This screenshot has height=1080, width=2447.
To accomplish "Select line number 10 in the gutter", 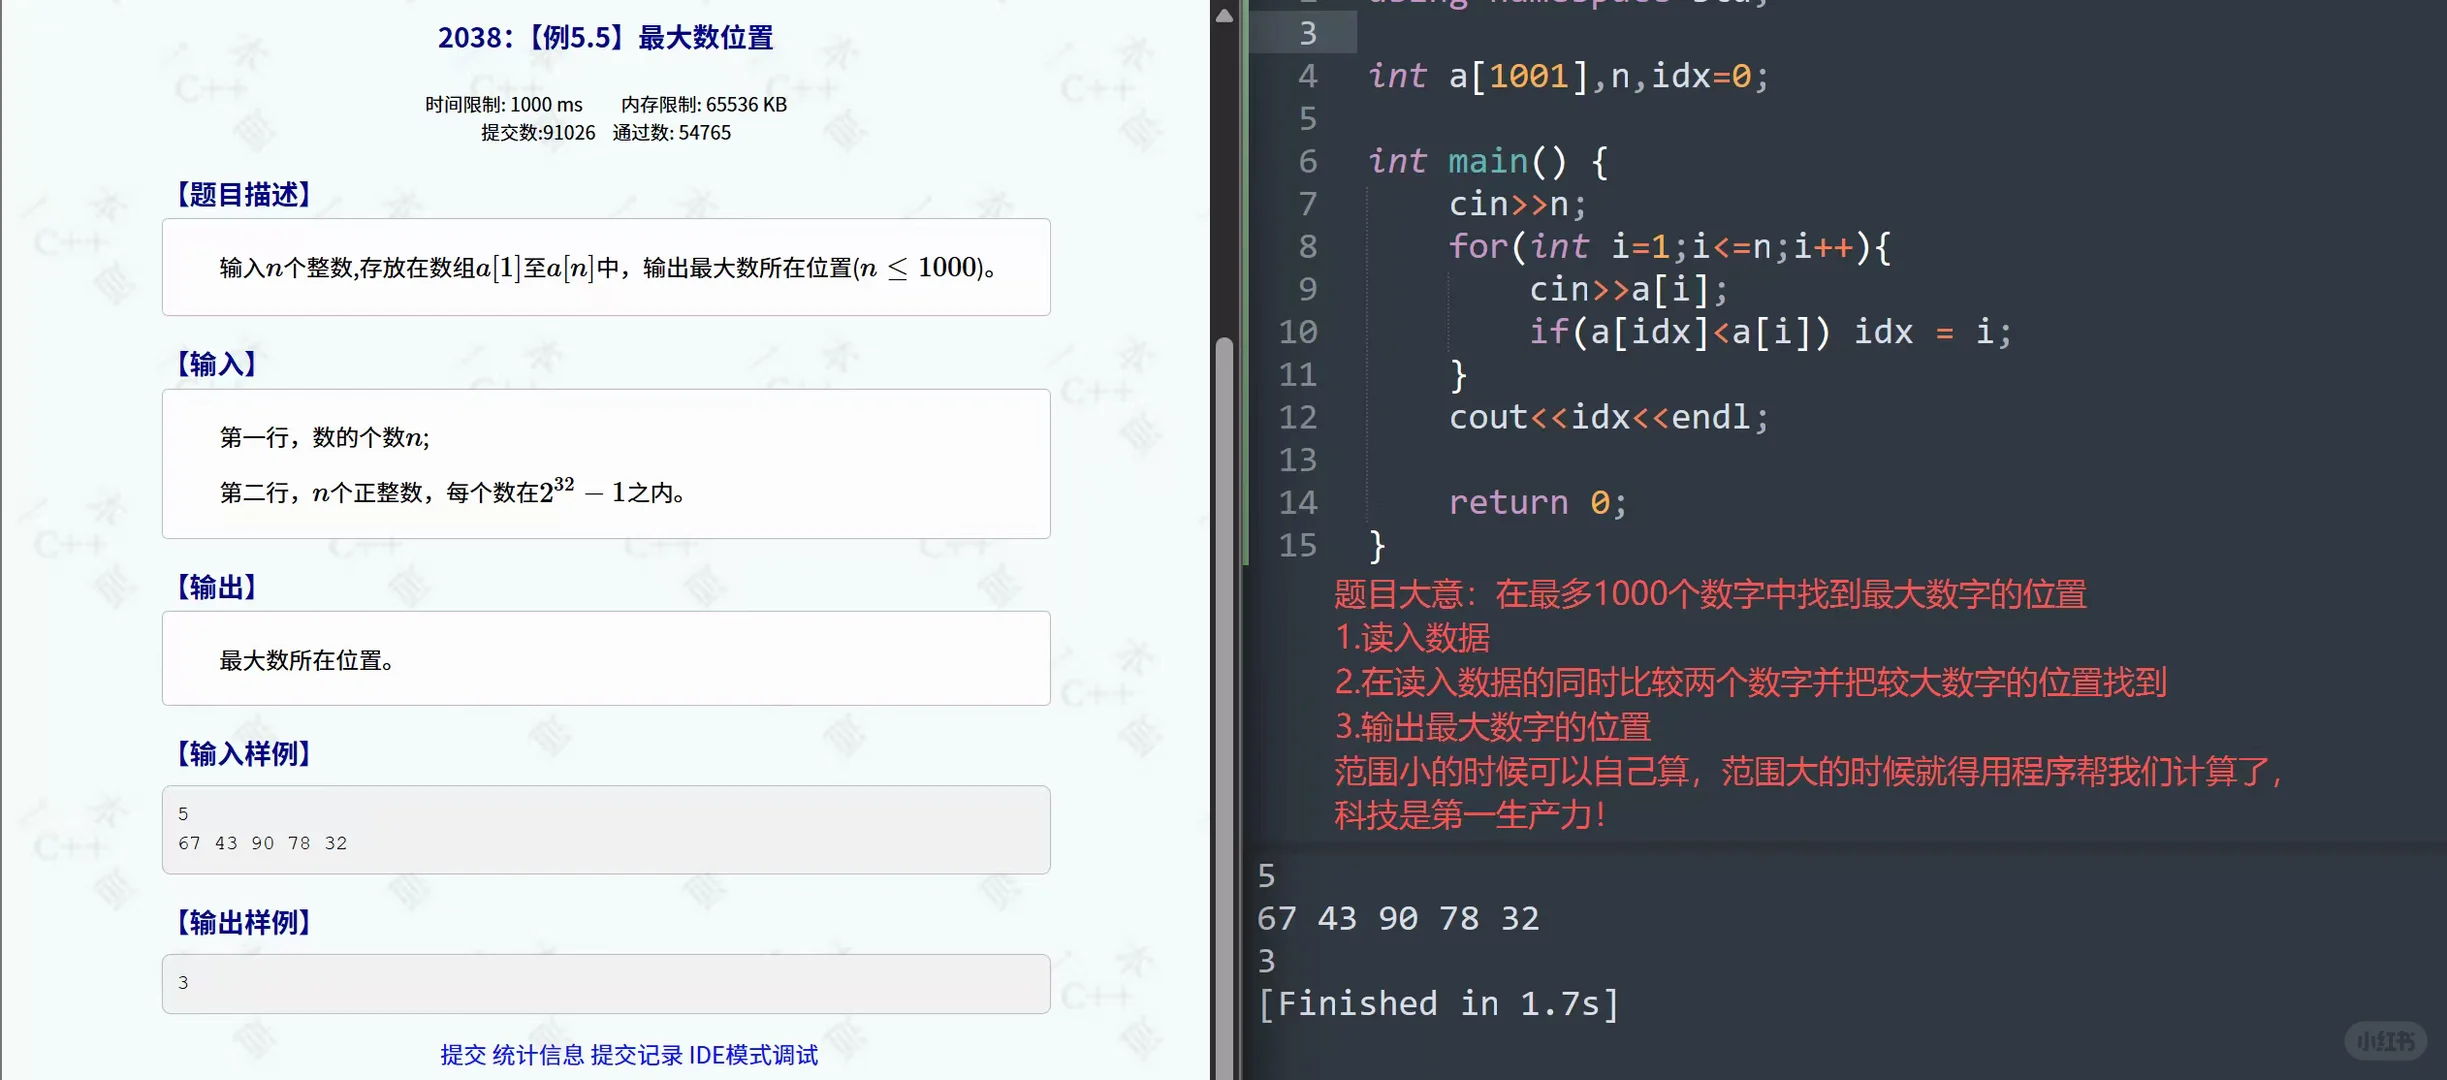I will point(1297,331).
